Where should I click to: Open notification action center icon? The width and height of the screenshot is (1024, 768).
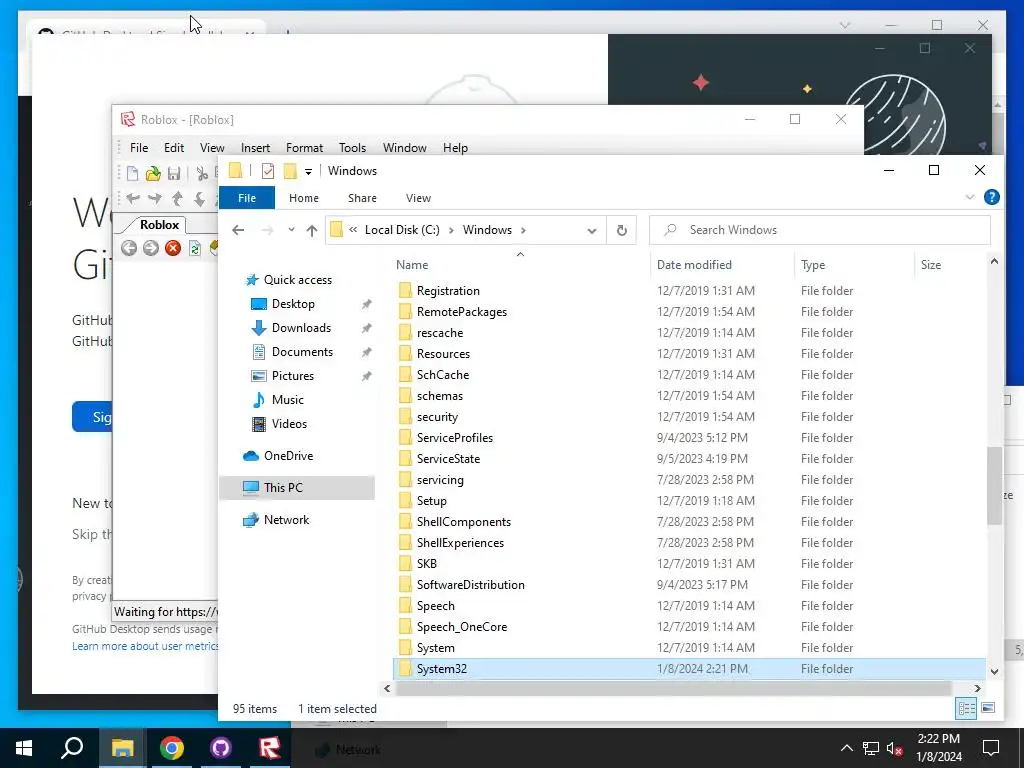991,748
